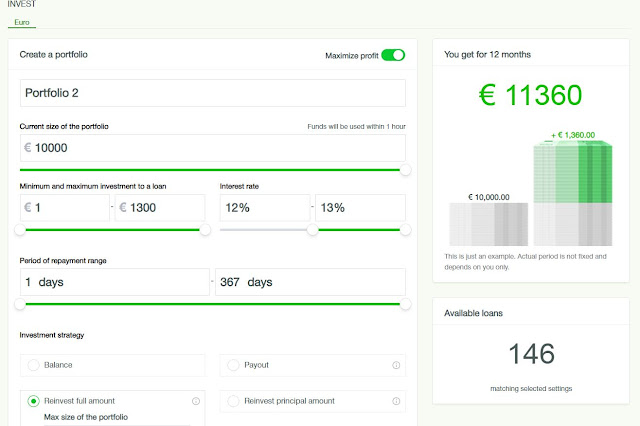Screen dimensions: 640x426
Task: Click the € 11360 projected total
Action: coord(530,95)
